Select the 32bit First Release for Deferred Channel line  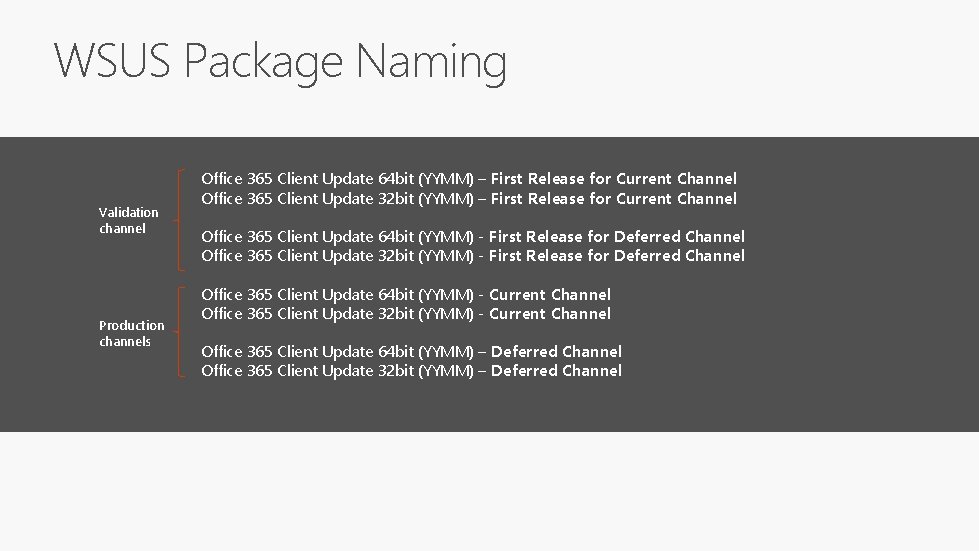point(472,256)
